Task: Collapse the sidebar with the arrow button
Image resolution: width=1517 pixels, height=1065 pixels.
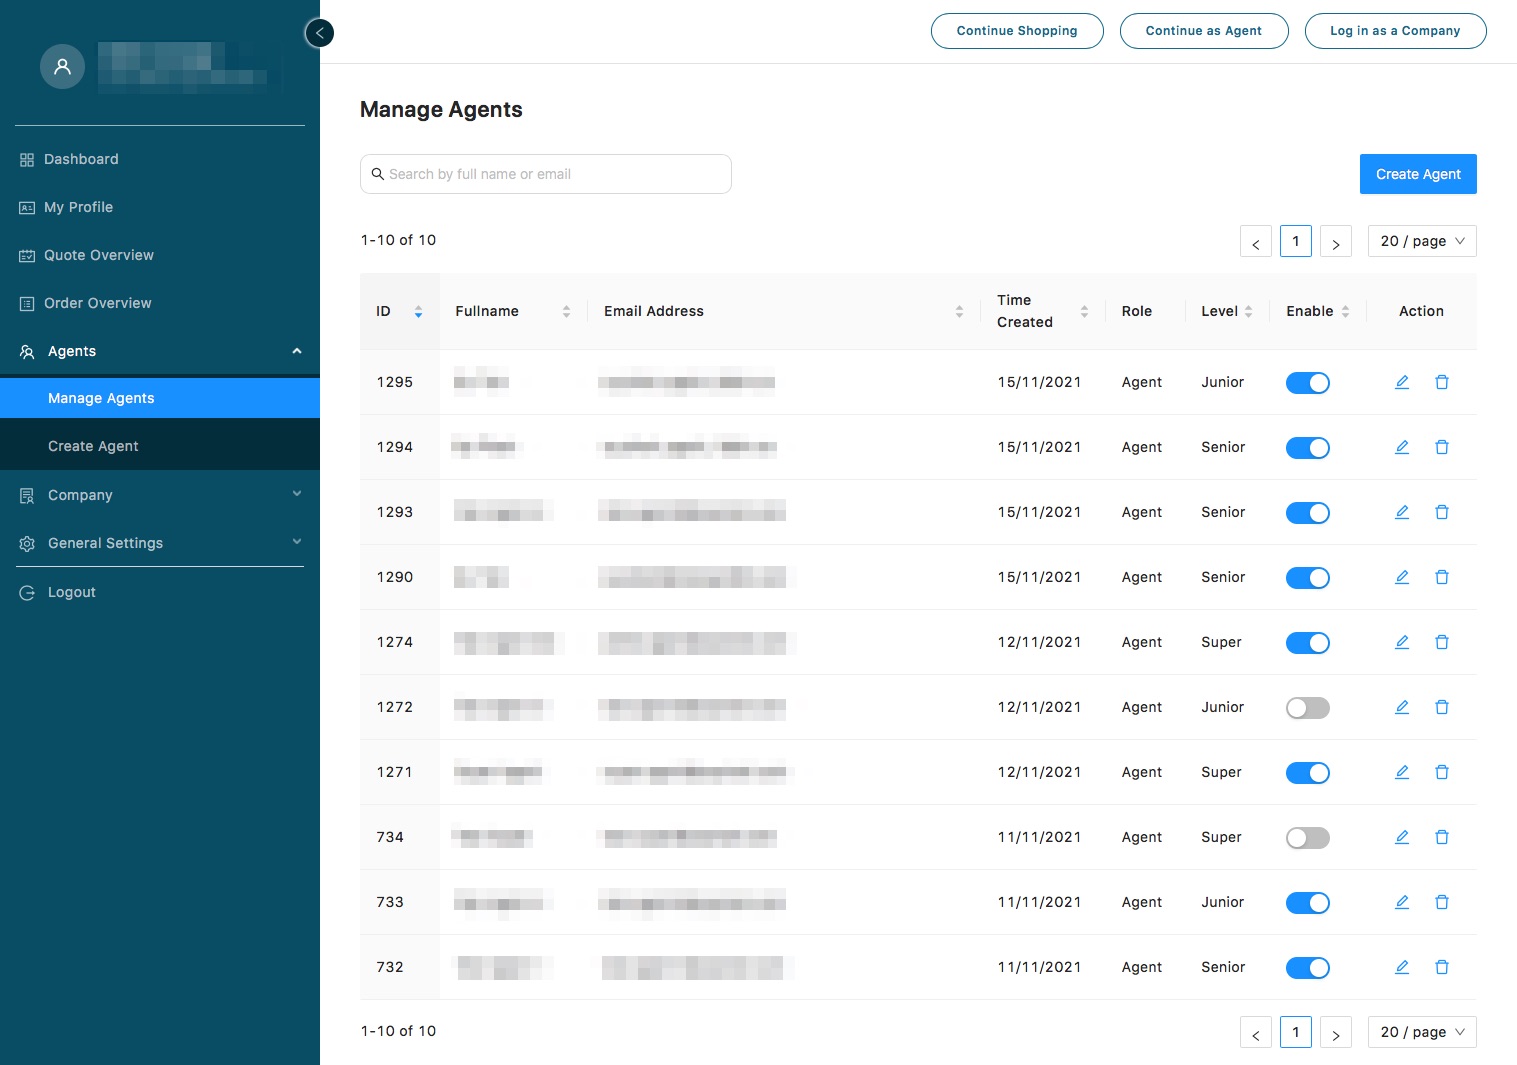Action: [319, 33]
